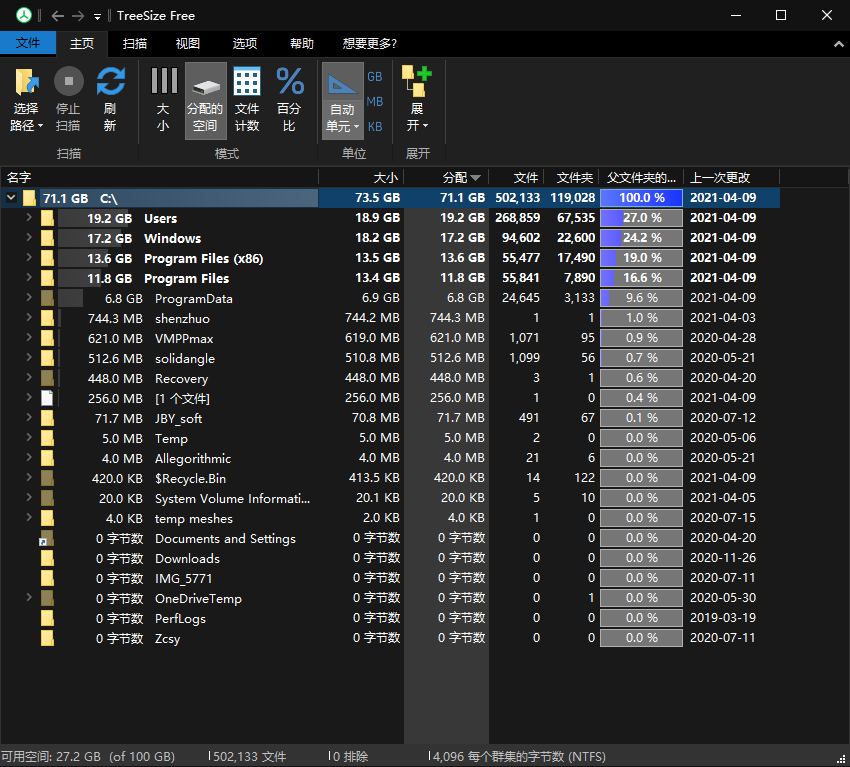Expand the Users folder tree node

coord(29,218)
